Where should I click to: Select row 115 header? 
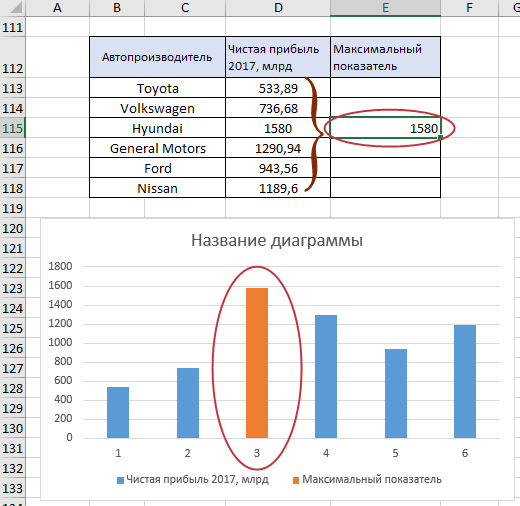pyautogui.click(x=12, y=128)
